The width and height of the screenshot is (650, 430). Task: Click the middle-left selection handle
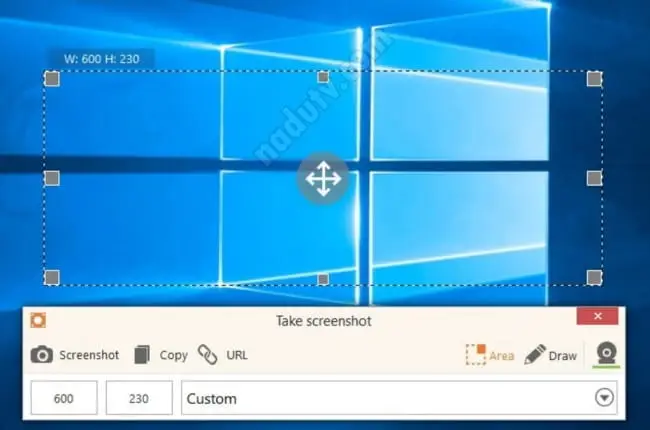click(x=52, y=178)
